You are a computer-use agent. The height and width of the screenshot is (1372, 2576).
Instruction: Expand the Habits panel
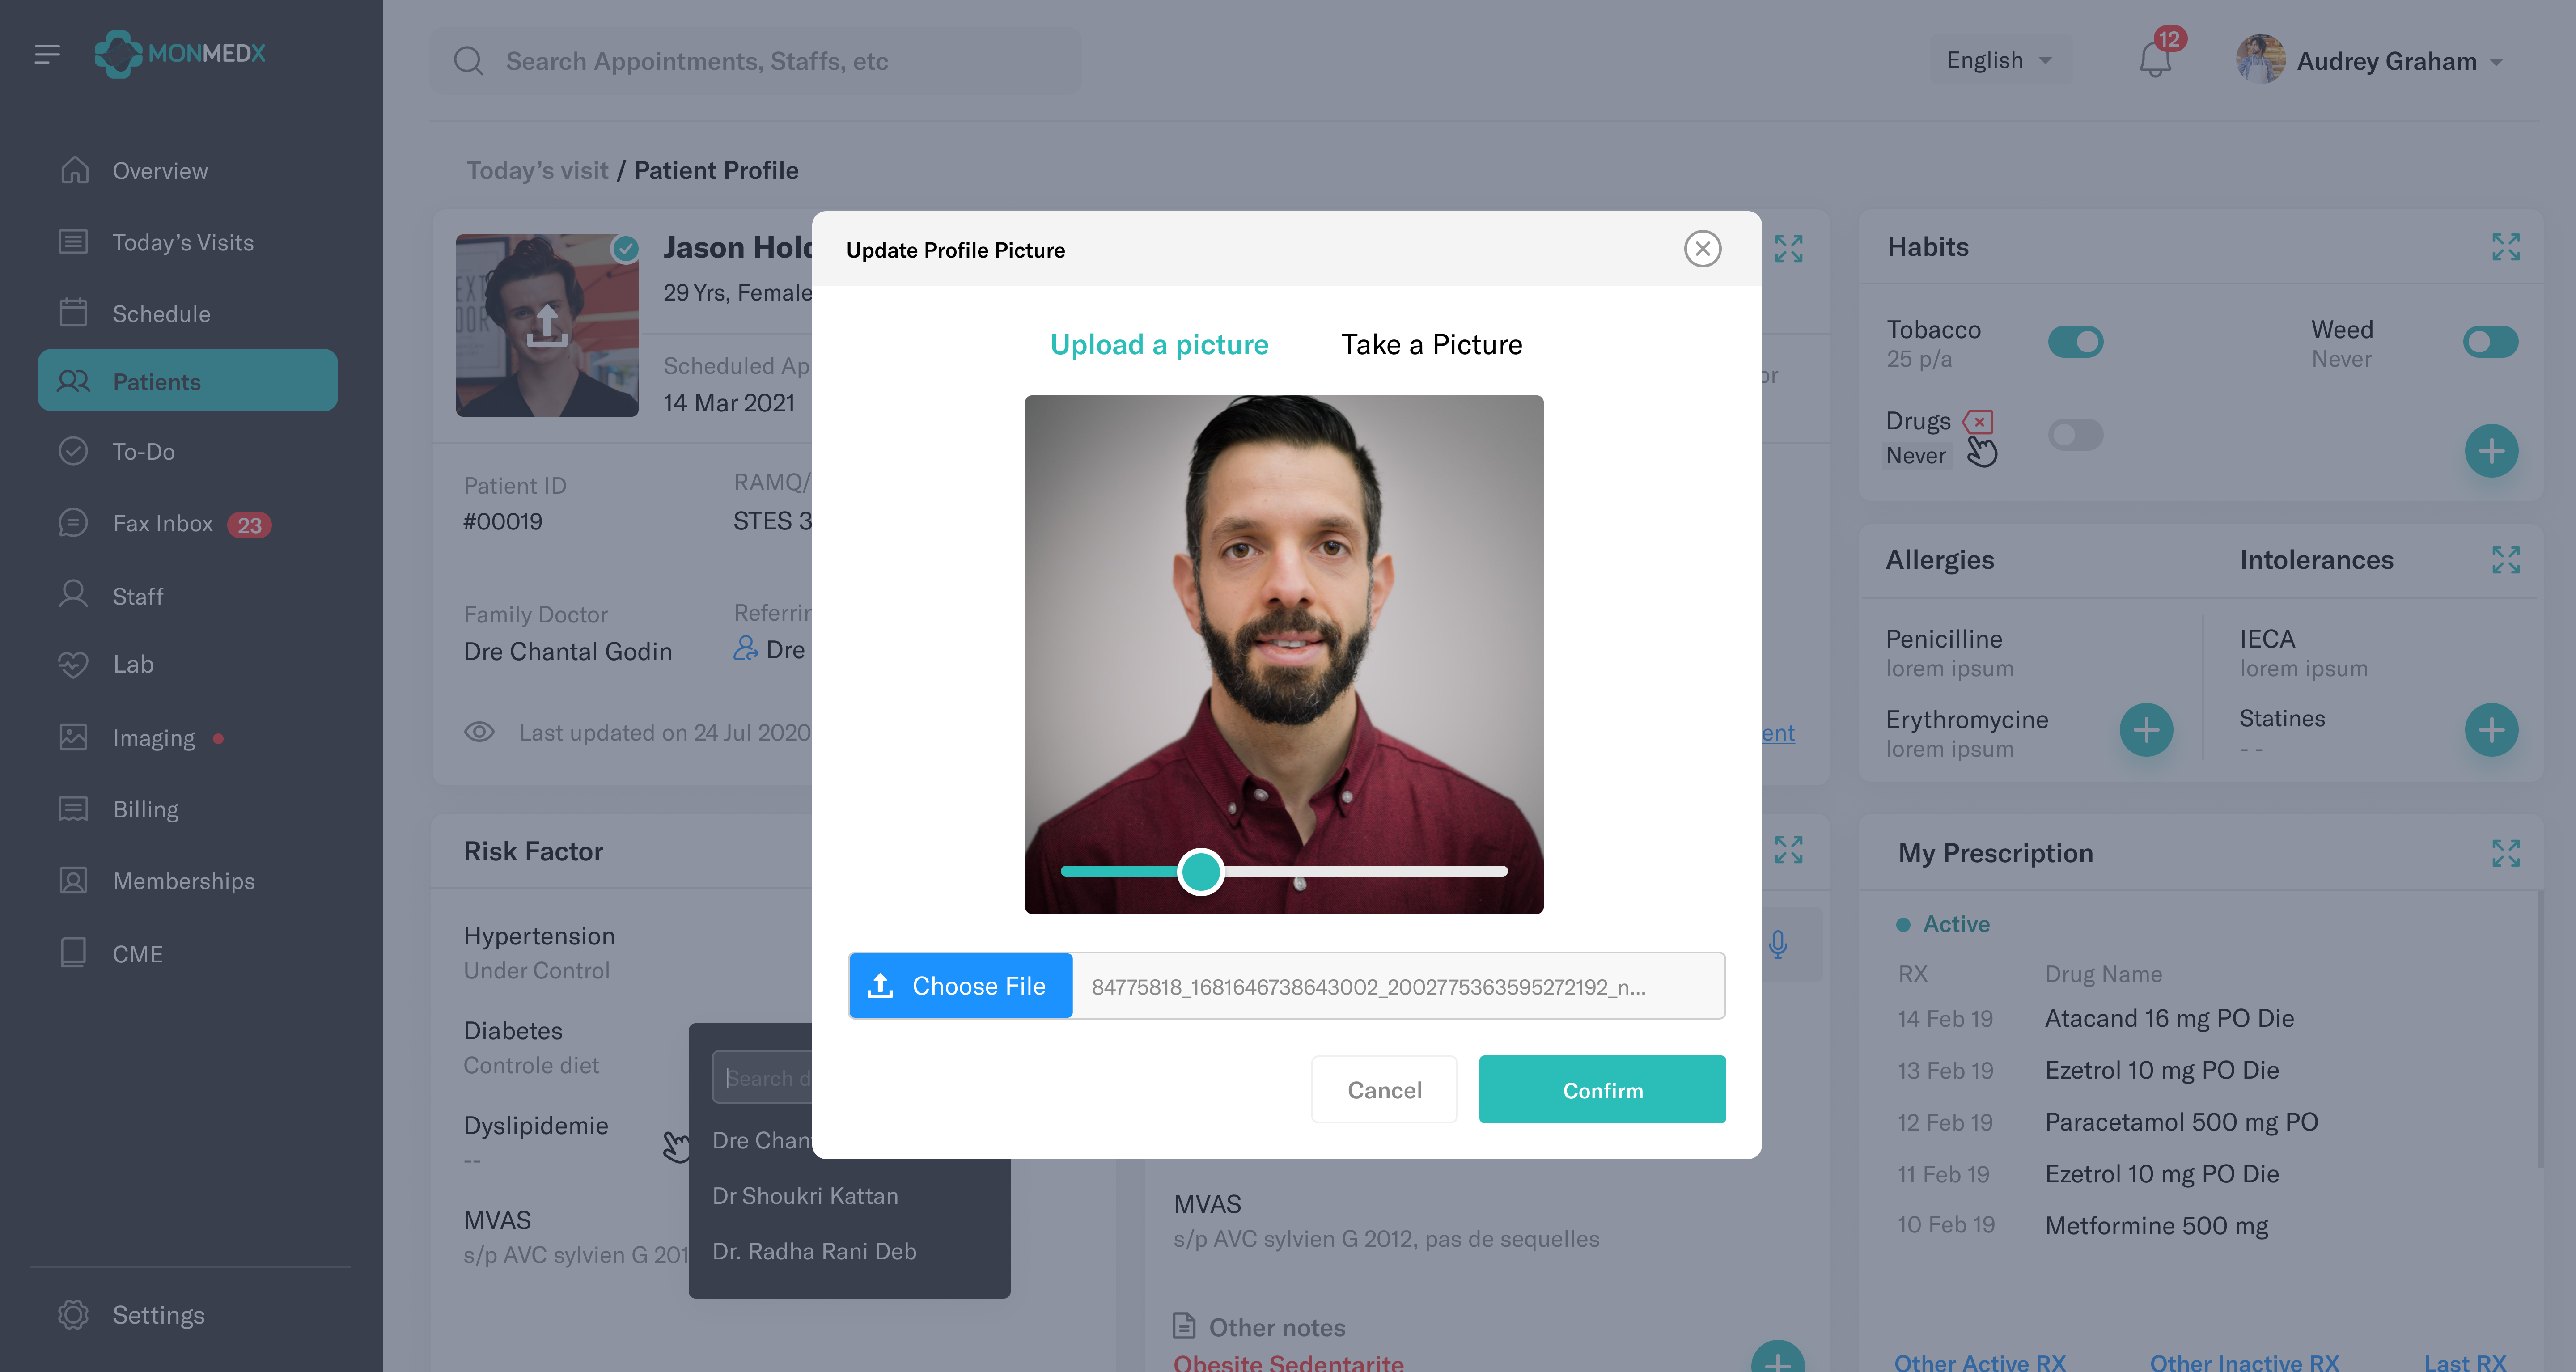pos(2506,247)
